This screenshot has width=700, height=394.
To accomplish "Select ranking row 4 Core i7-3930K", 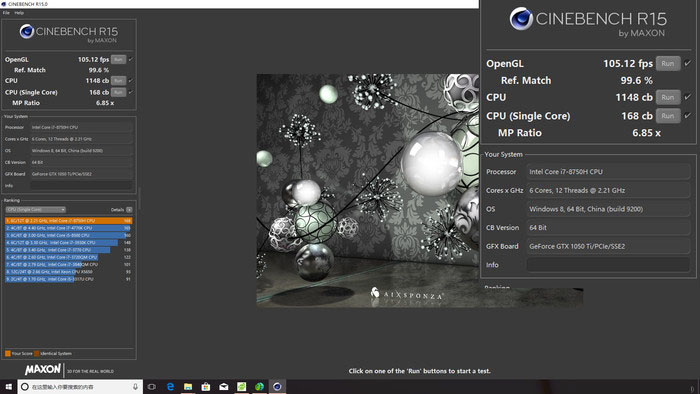I will pos(68,243).
